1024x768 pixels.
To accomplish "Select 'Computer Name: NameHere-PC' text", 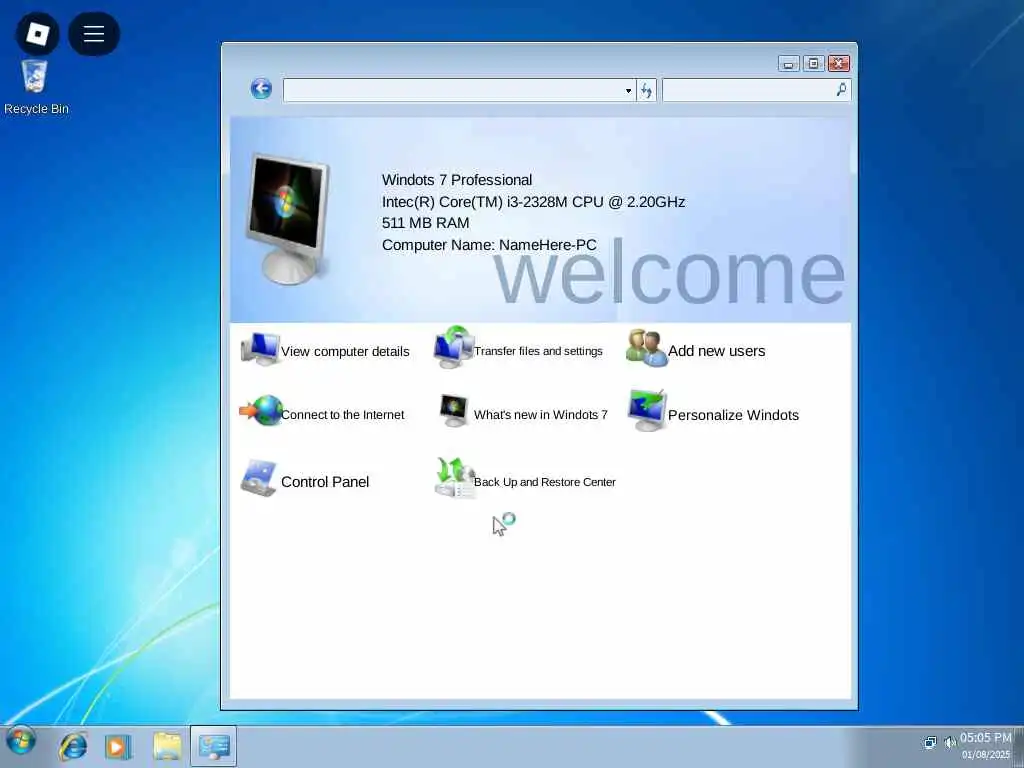I will click(489, 245).
